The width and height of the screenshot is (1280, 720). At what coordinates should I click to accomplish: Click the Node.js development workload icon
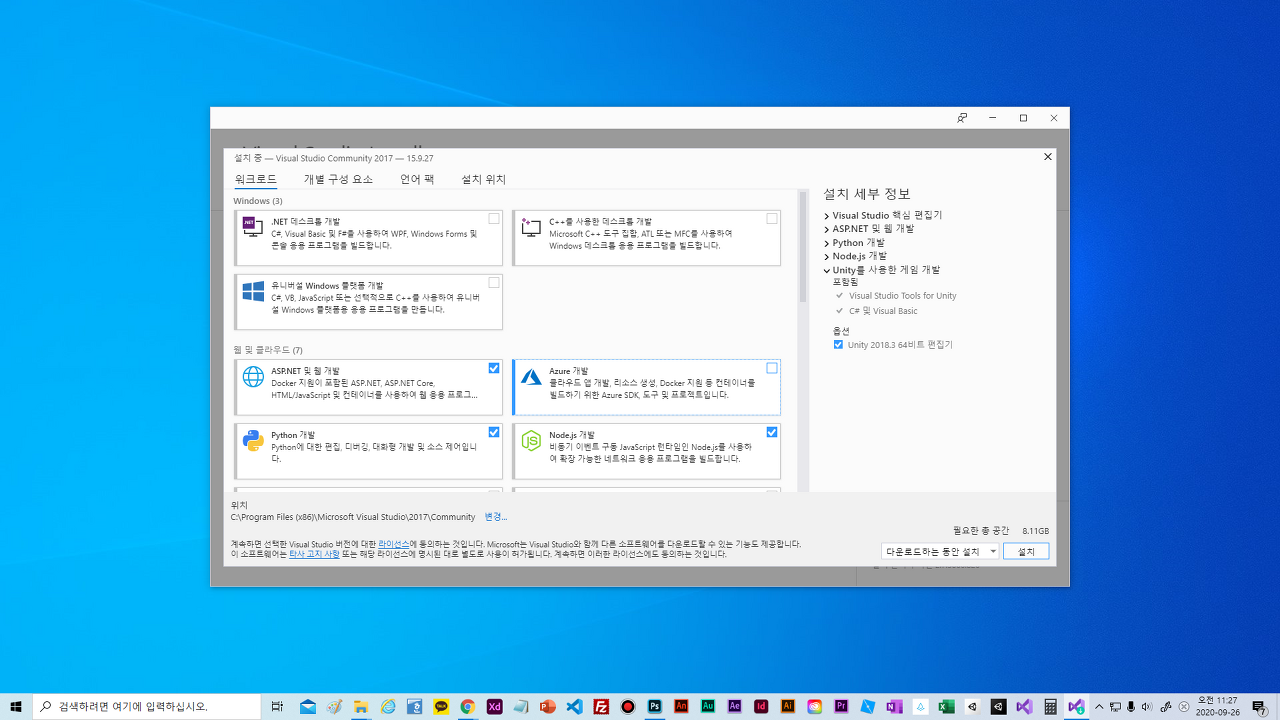pyautogui.click(x=531, y=440)
